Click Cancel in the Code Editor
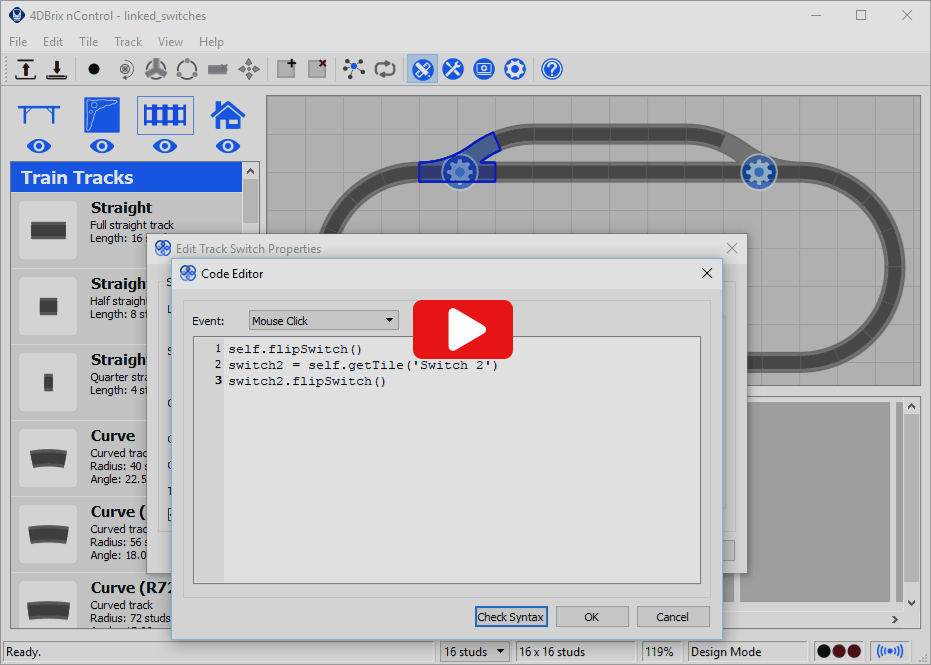The height and width of the screenshot is (665, 931). [x=673, y=617]
